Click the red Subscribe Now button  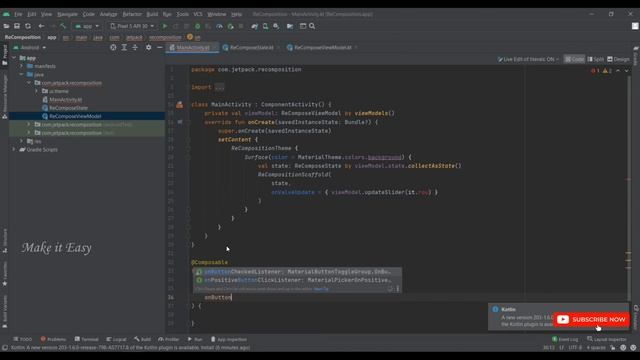[591, 320]
